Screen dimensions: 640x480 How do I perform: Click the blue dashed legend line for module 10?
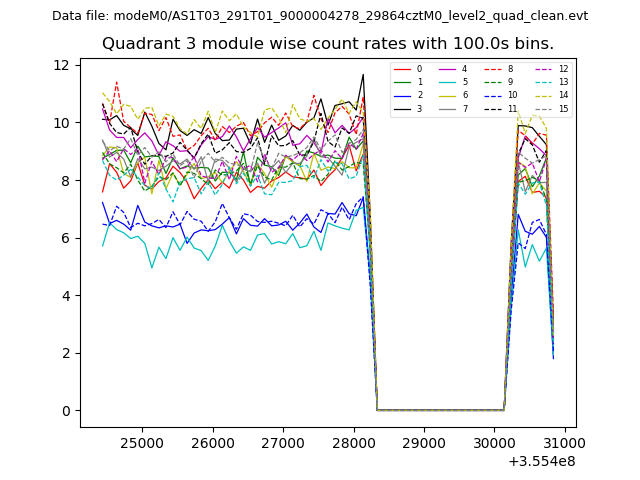494,95
